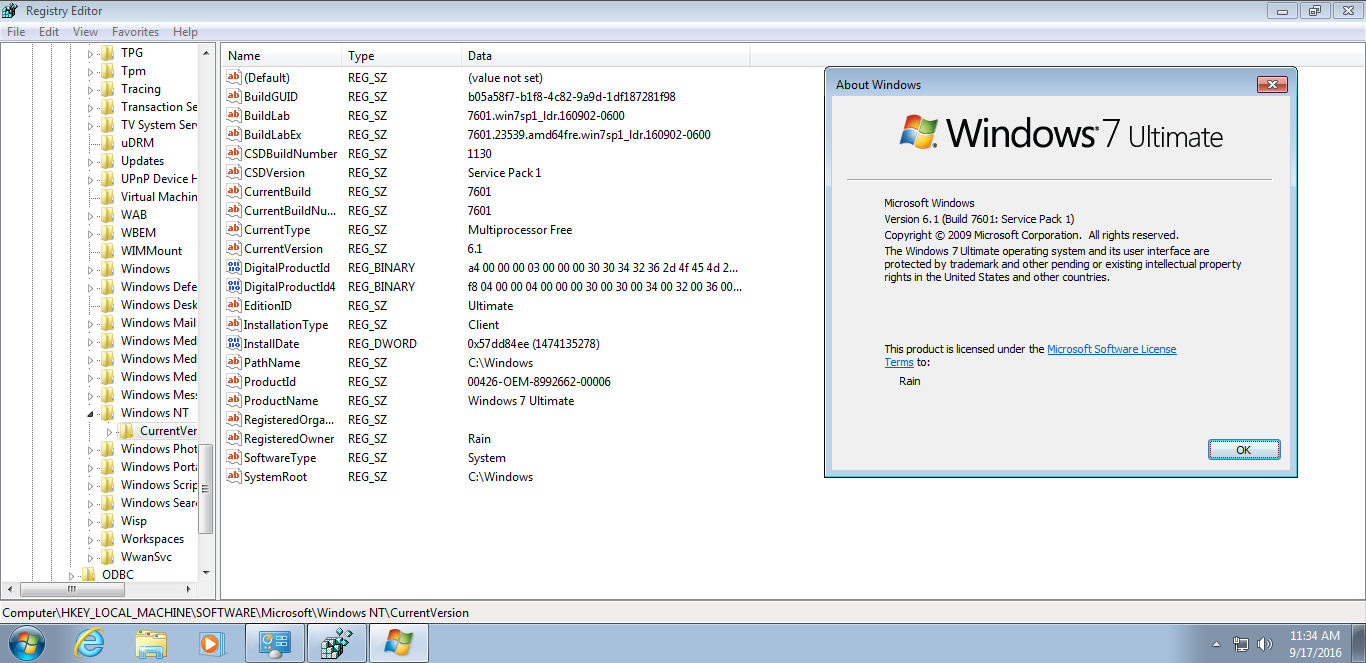Sort by the Name column header
The image size is (1366, 663).
coord(282,56)
